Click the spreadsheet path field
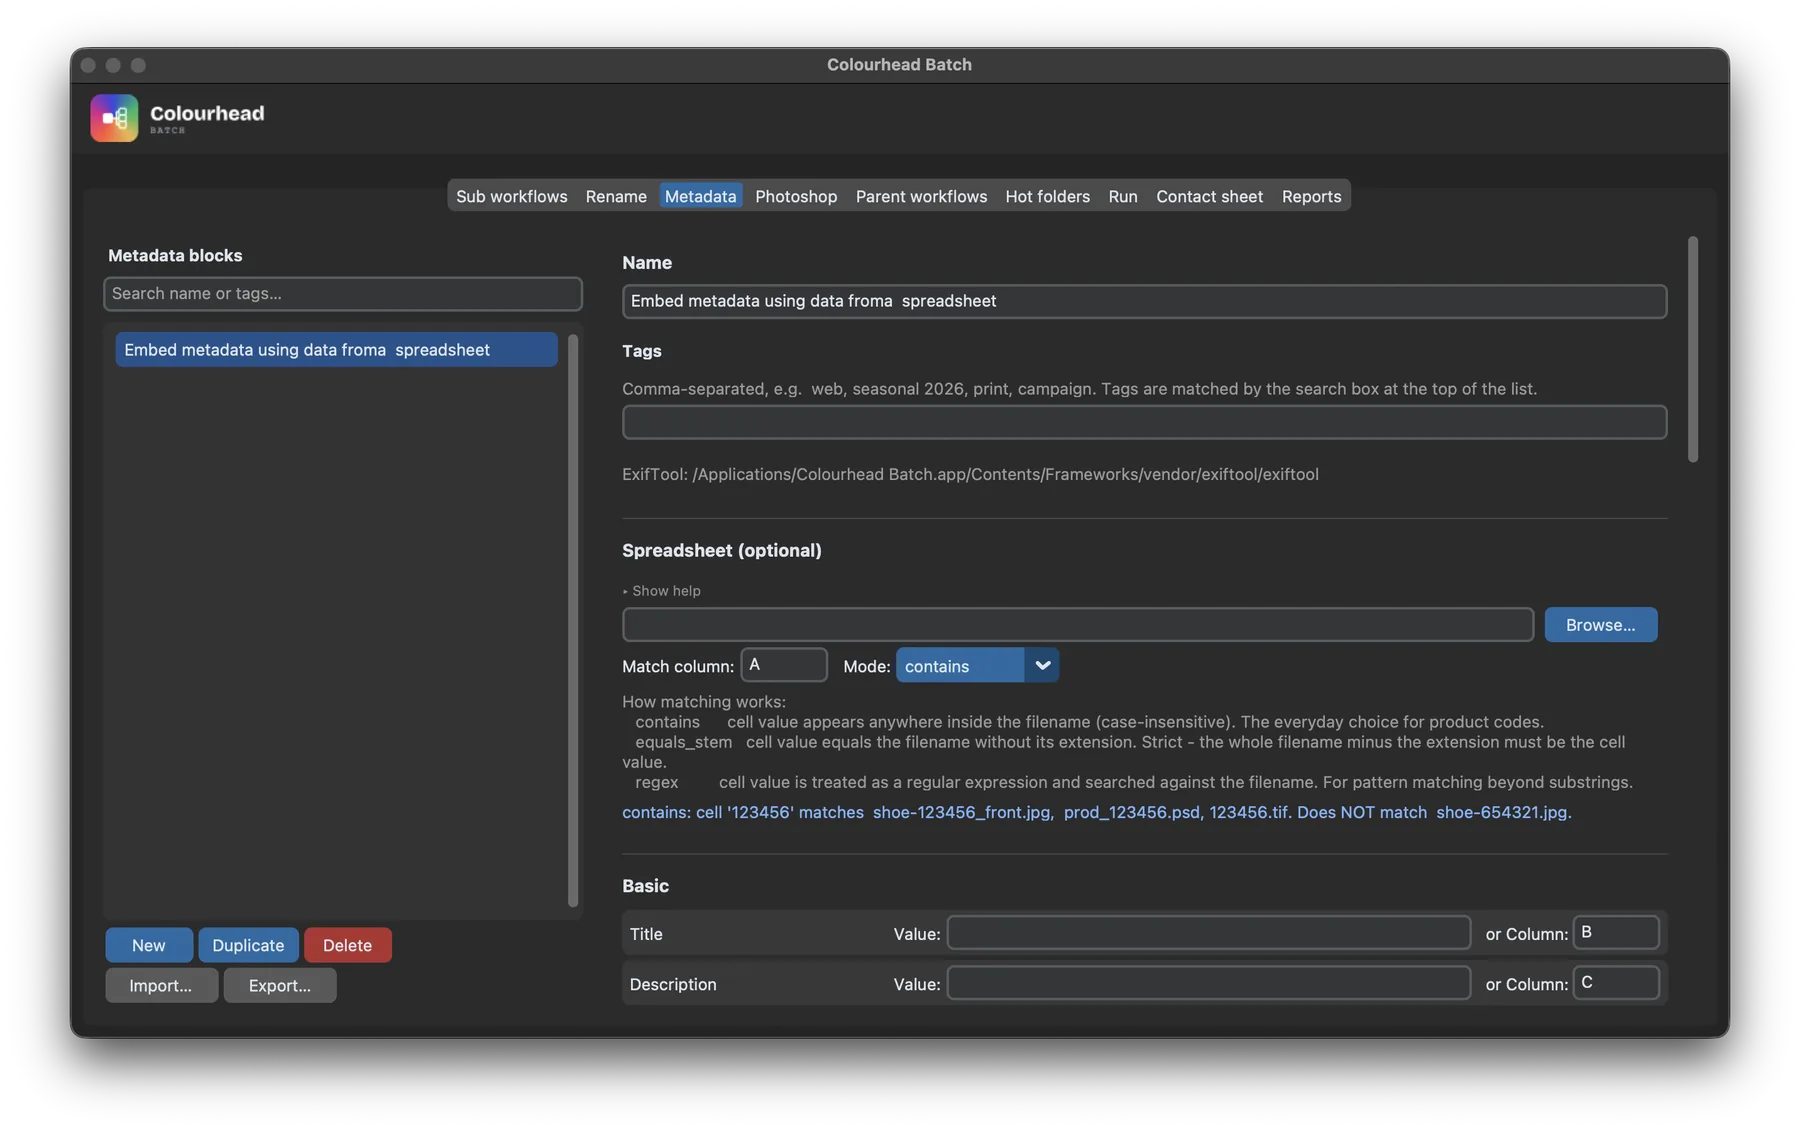 (1078, 625)
